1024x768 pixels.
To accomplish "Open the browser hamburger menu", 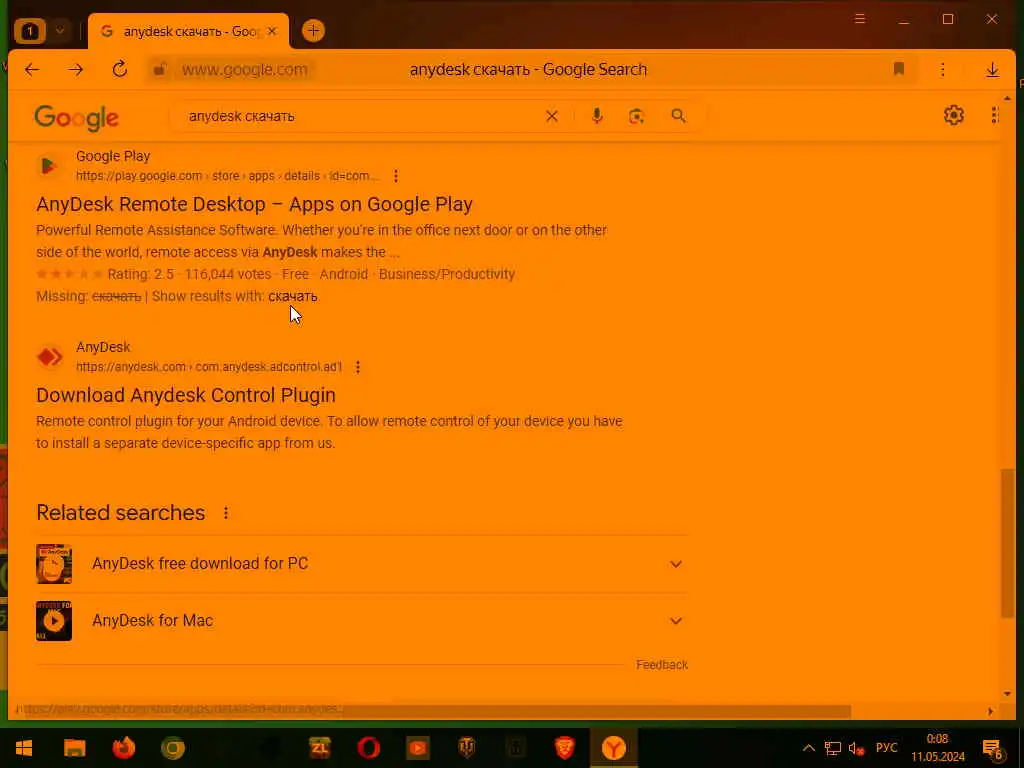I will click(x=860, y=19).
